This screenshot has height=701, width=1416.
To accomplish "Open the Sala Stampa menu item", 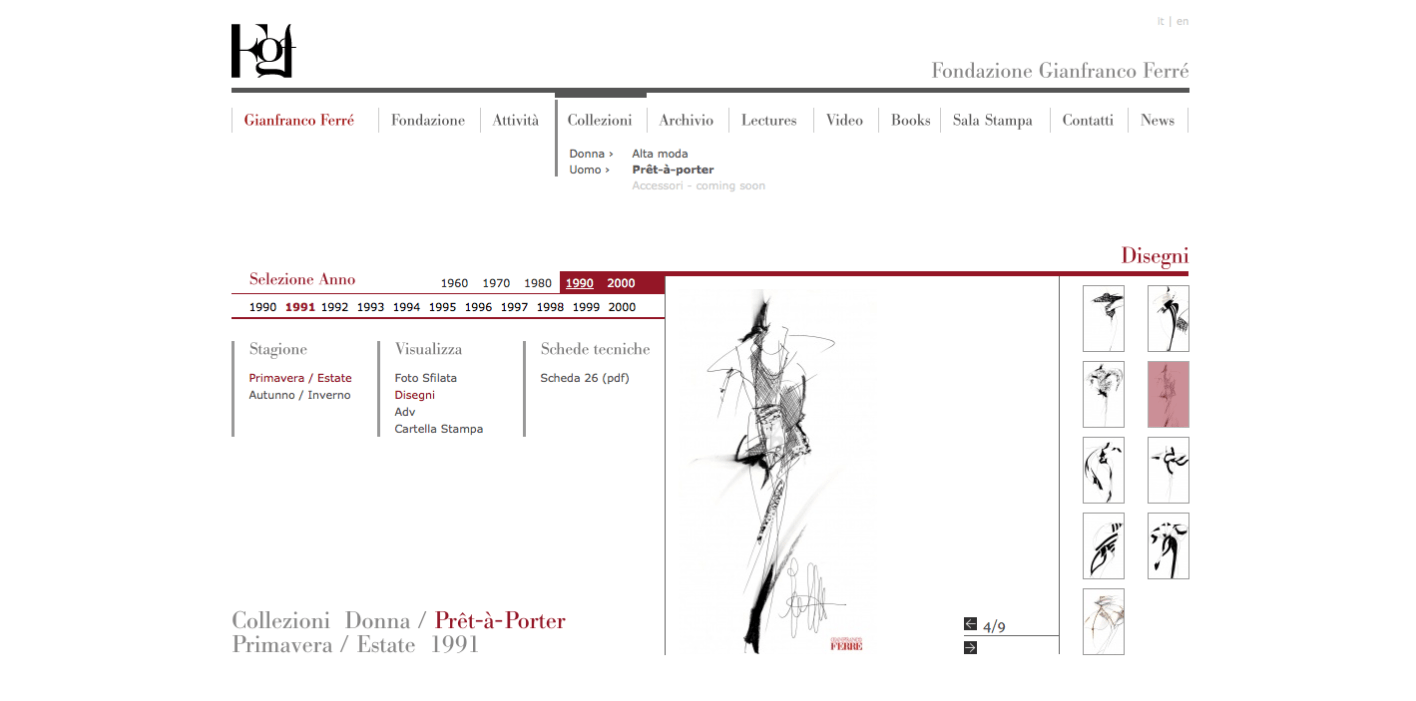I will [993, 120].
